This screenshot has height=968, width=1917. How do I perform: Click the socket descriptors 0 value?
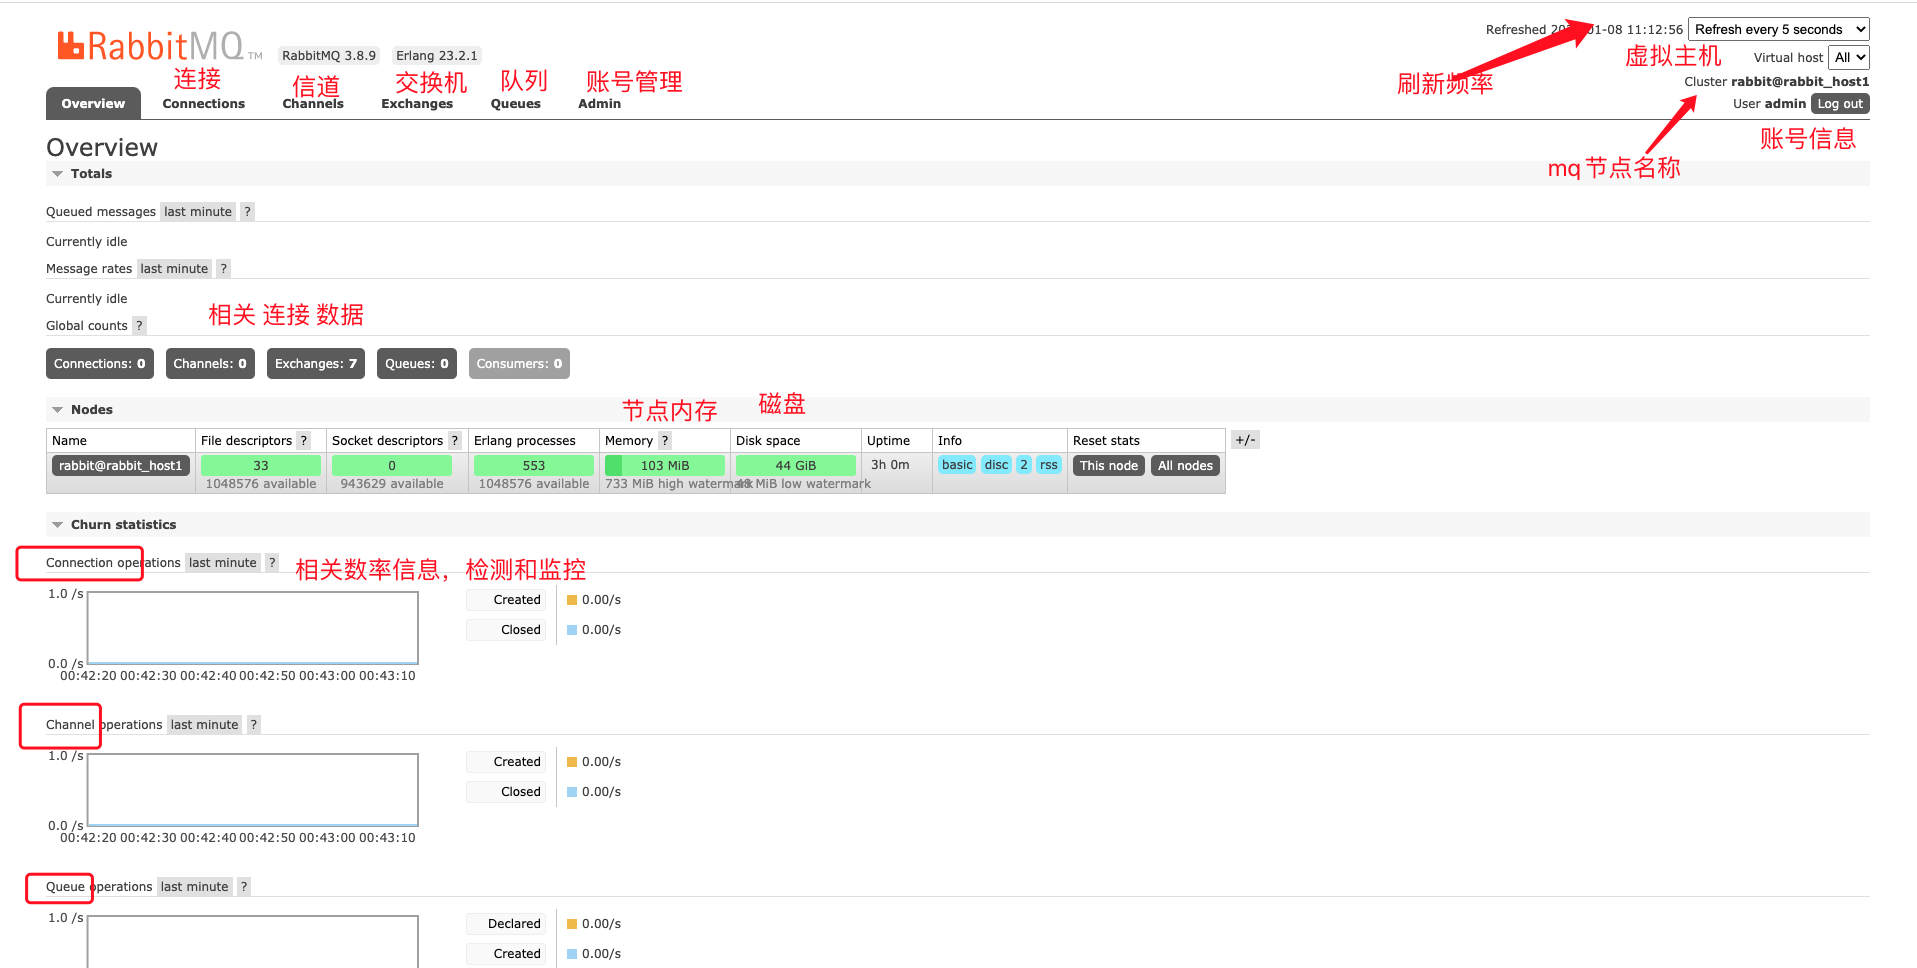[392, 465]
